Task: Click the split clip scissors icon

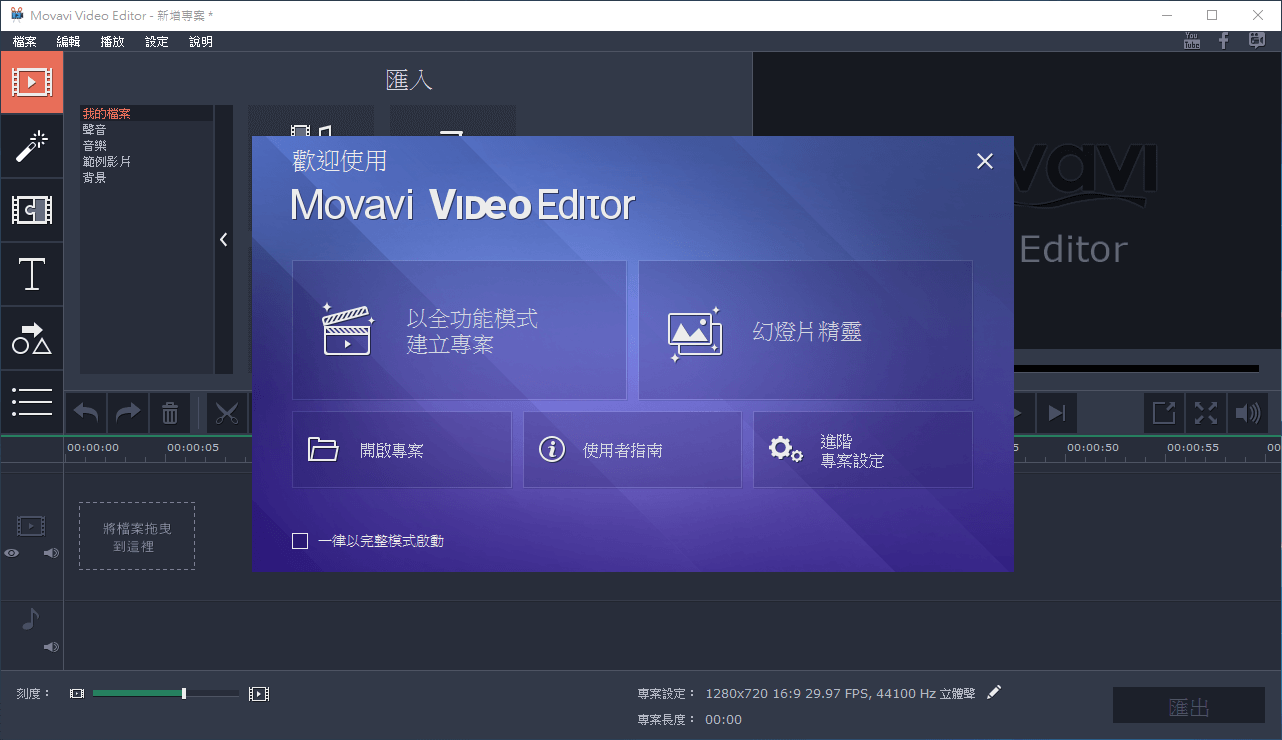Action: 227,413
